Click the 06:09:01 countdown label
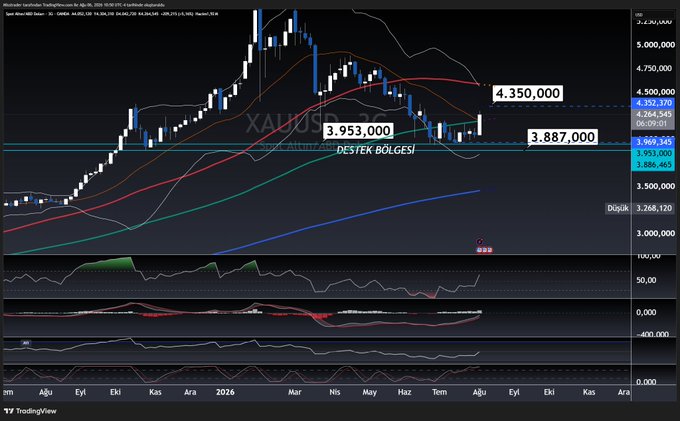The image size is (680, 421). pos(653,124)
